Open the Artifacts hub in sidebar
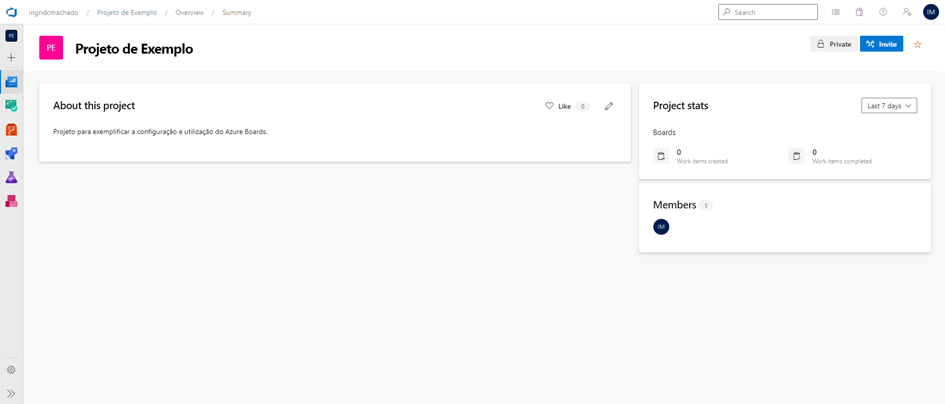The height and width of the screenshot is (404, 945). (x=11, y=201)
